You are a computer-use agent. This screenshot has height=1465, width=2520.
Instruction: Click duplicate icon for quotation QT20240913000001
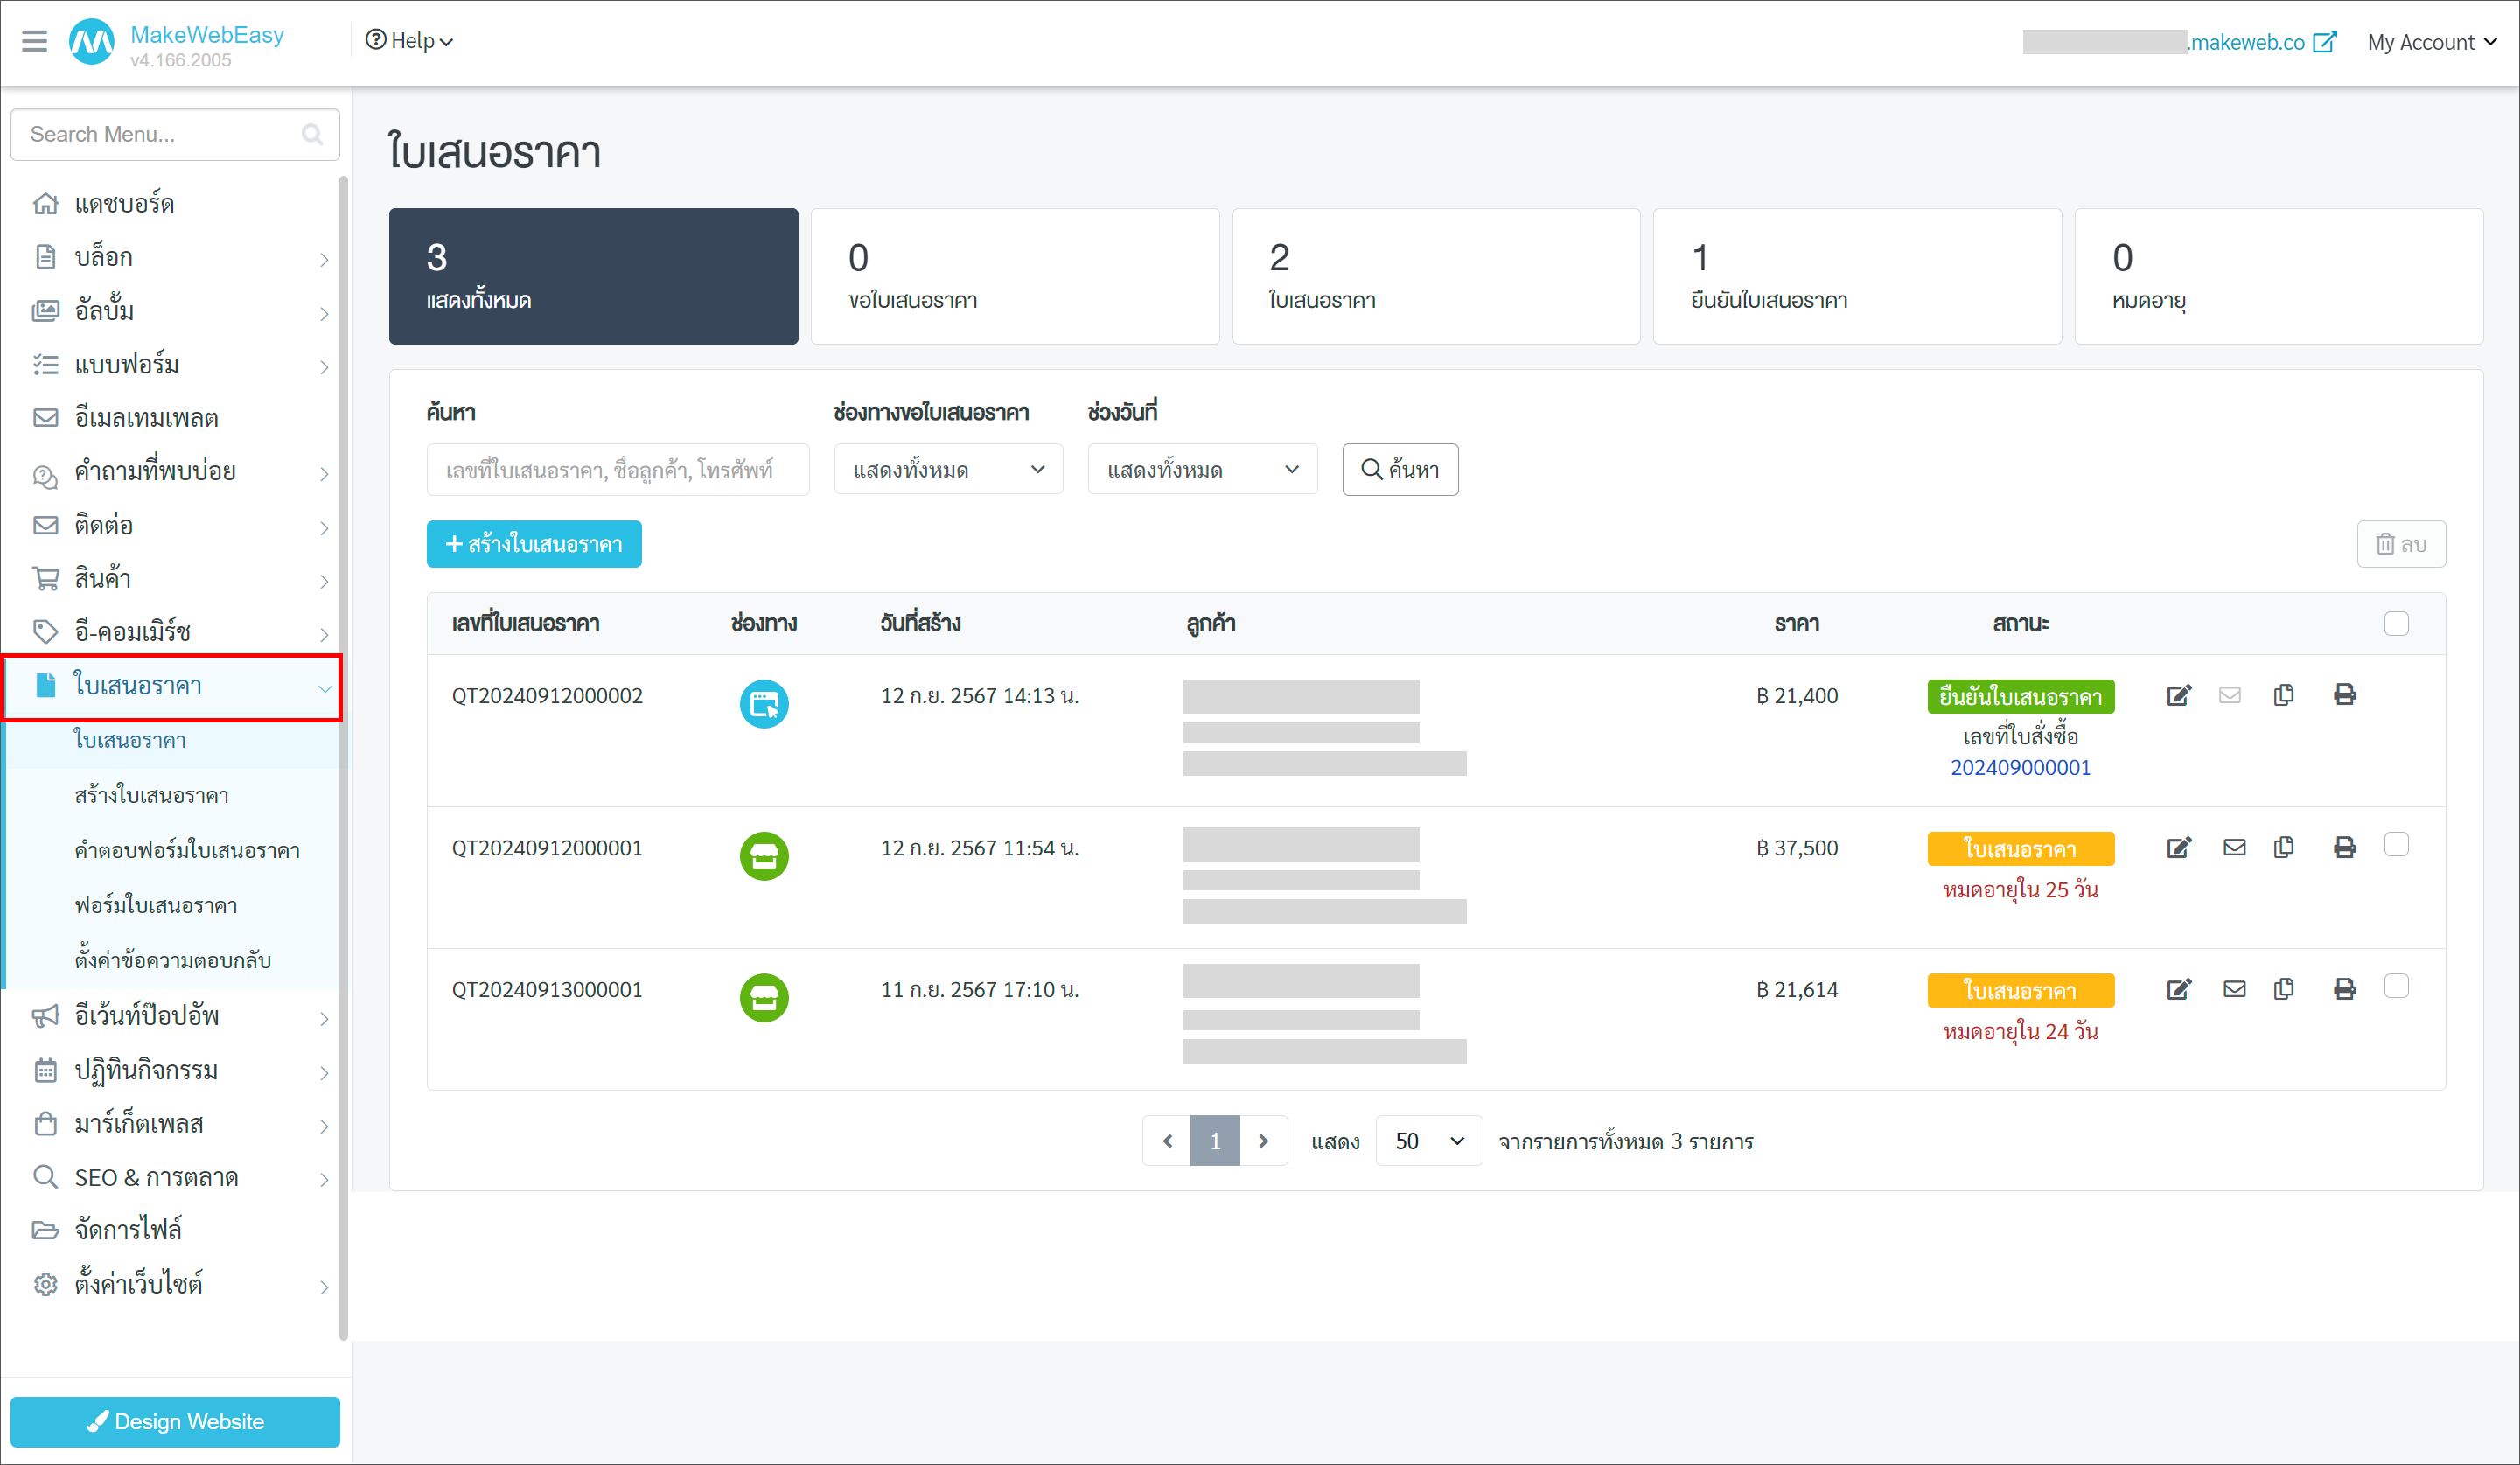pyautogui.click(x=2283, y=989)
